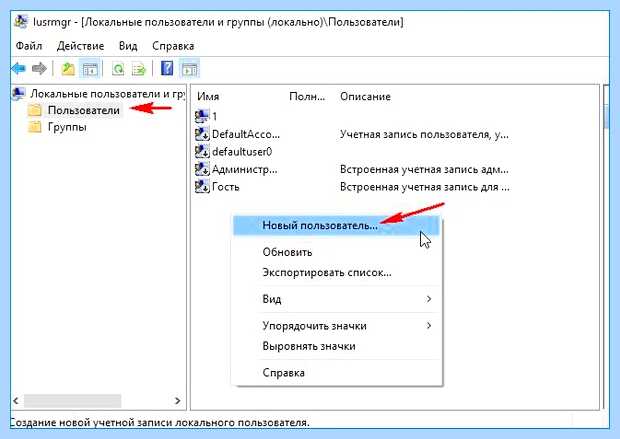Click left scroll arrow in tree pane
Image resolution: width=620 pixels, height=439 pixels.
[16, 401]
